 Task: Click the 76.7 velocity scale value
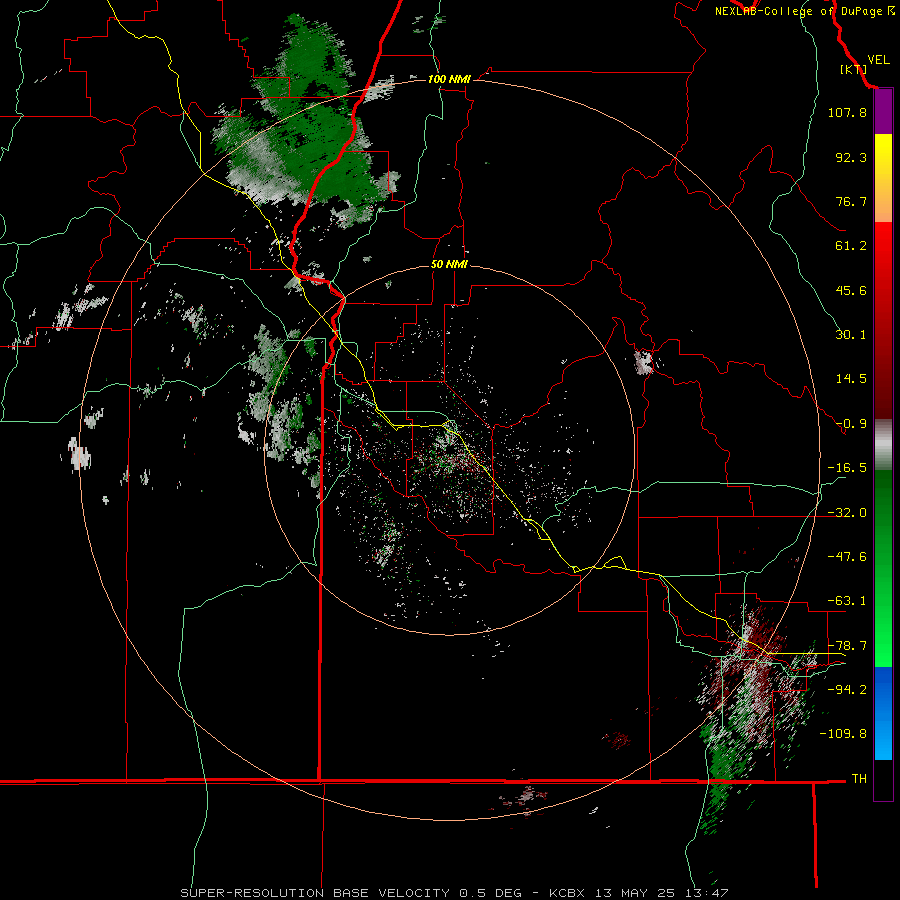[851, 201]
